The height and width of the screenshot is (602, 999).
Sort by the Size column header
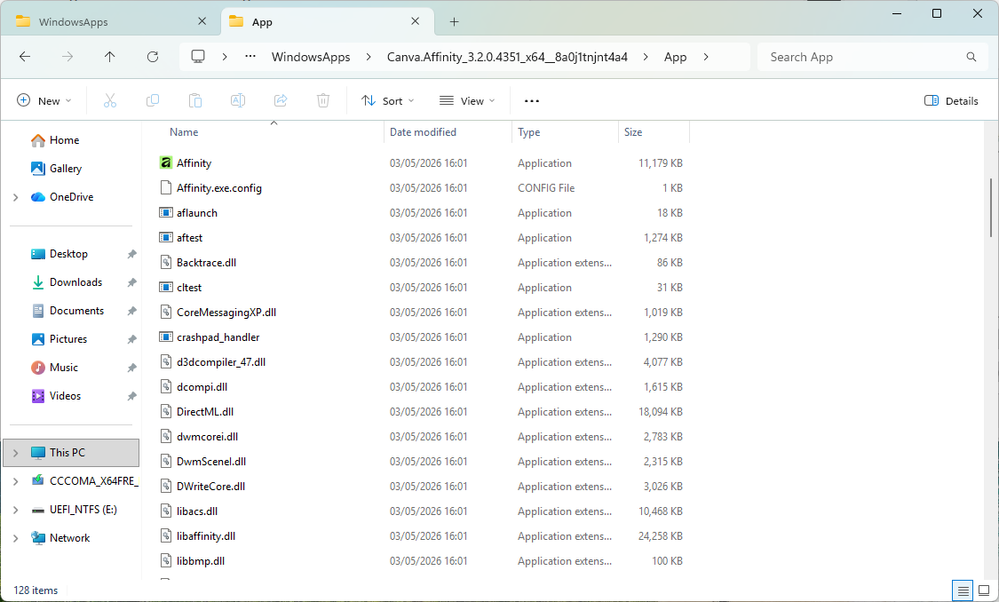(x=633, y=132)
